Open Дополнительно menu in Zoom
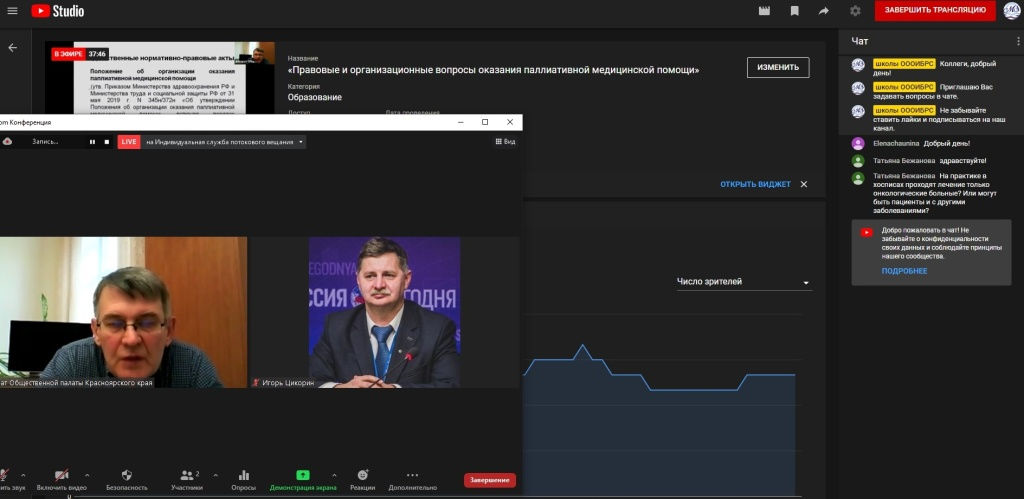The image size is (1024, 499). [412, 479]
